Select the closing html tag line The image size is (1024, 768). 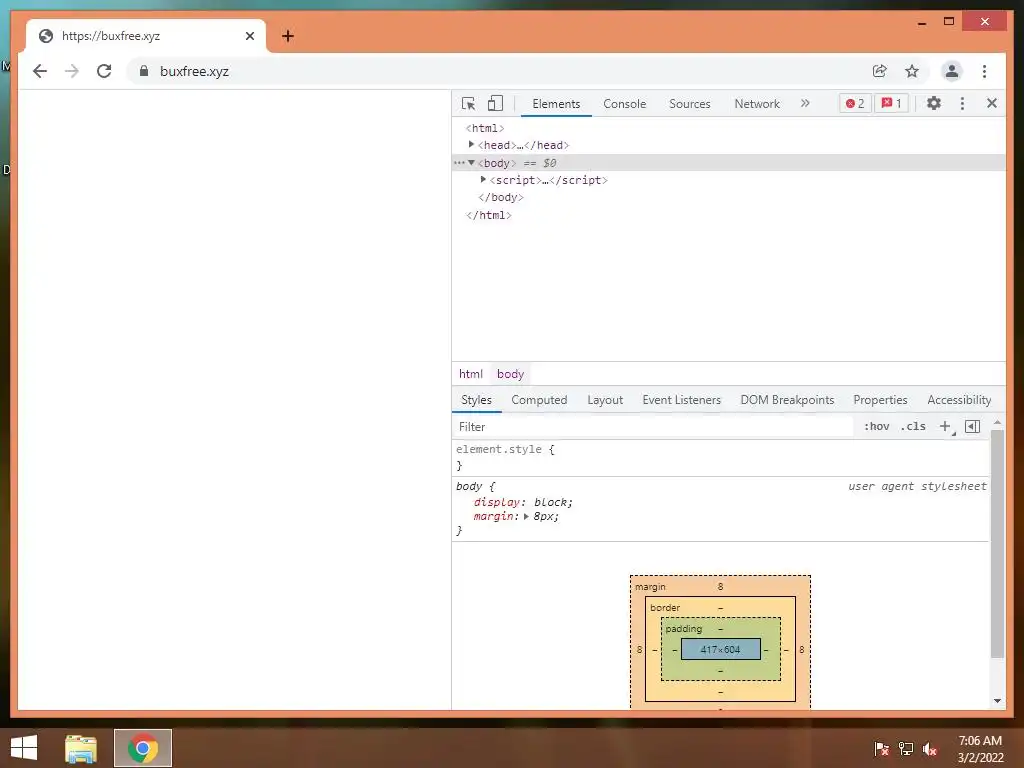(x=488, y=215)
